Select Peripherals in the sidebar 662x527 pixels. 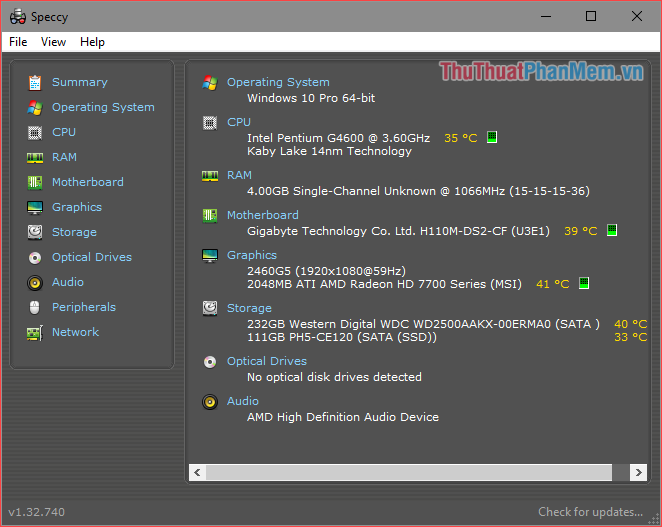pyautogui.click(x=84, y=307)
